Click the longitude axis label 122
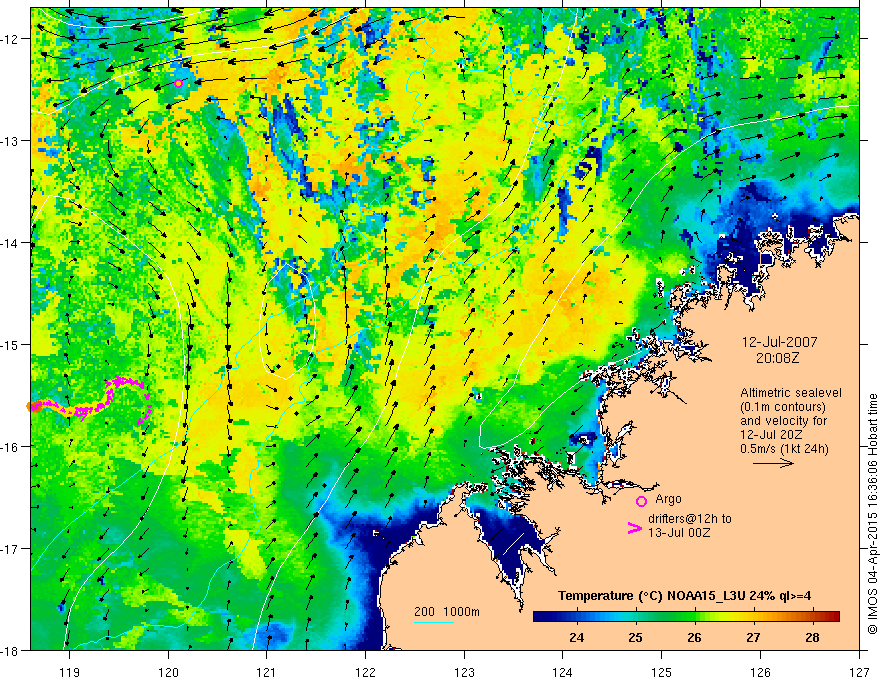880x680 pixels. (365, 672)
